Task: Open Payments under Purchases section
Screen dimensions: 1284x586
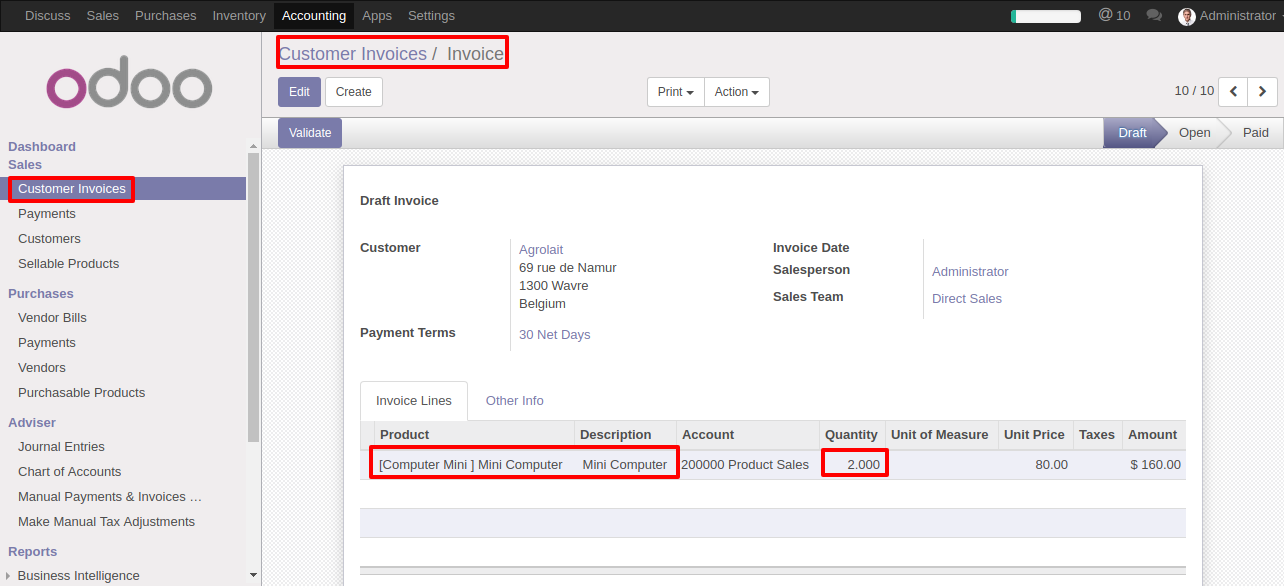Action: (47, 343)
